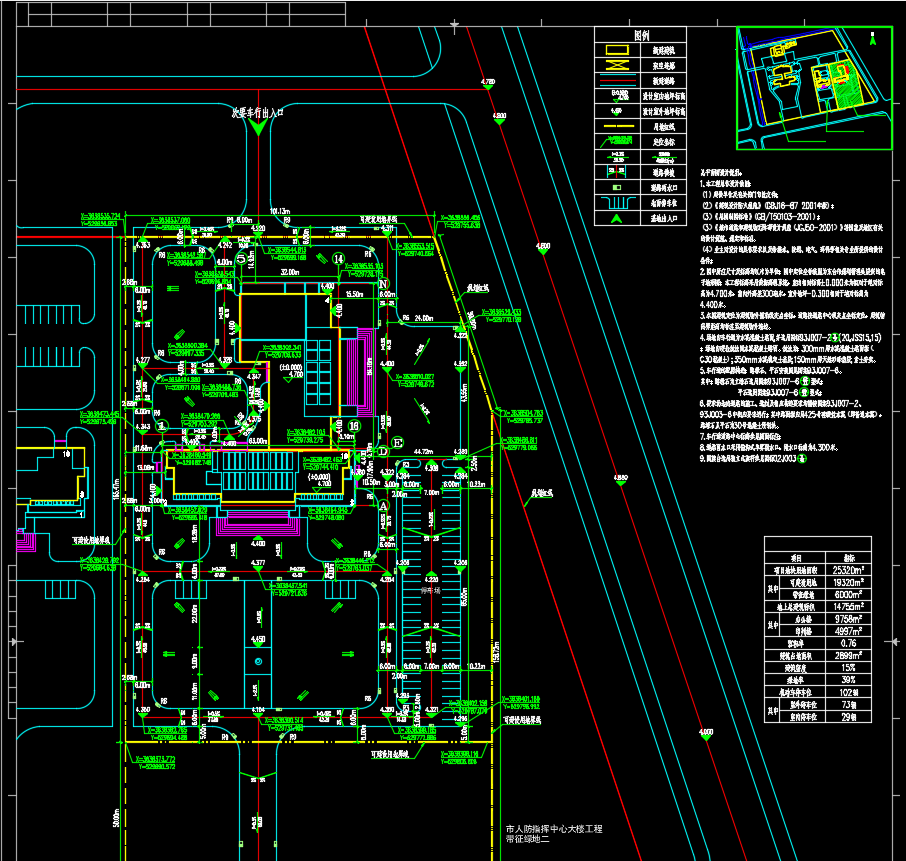Click the 6000m² table value
Screen dimensions: 906x861
(x=848, y=595)
